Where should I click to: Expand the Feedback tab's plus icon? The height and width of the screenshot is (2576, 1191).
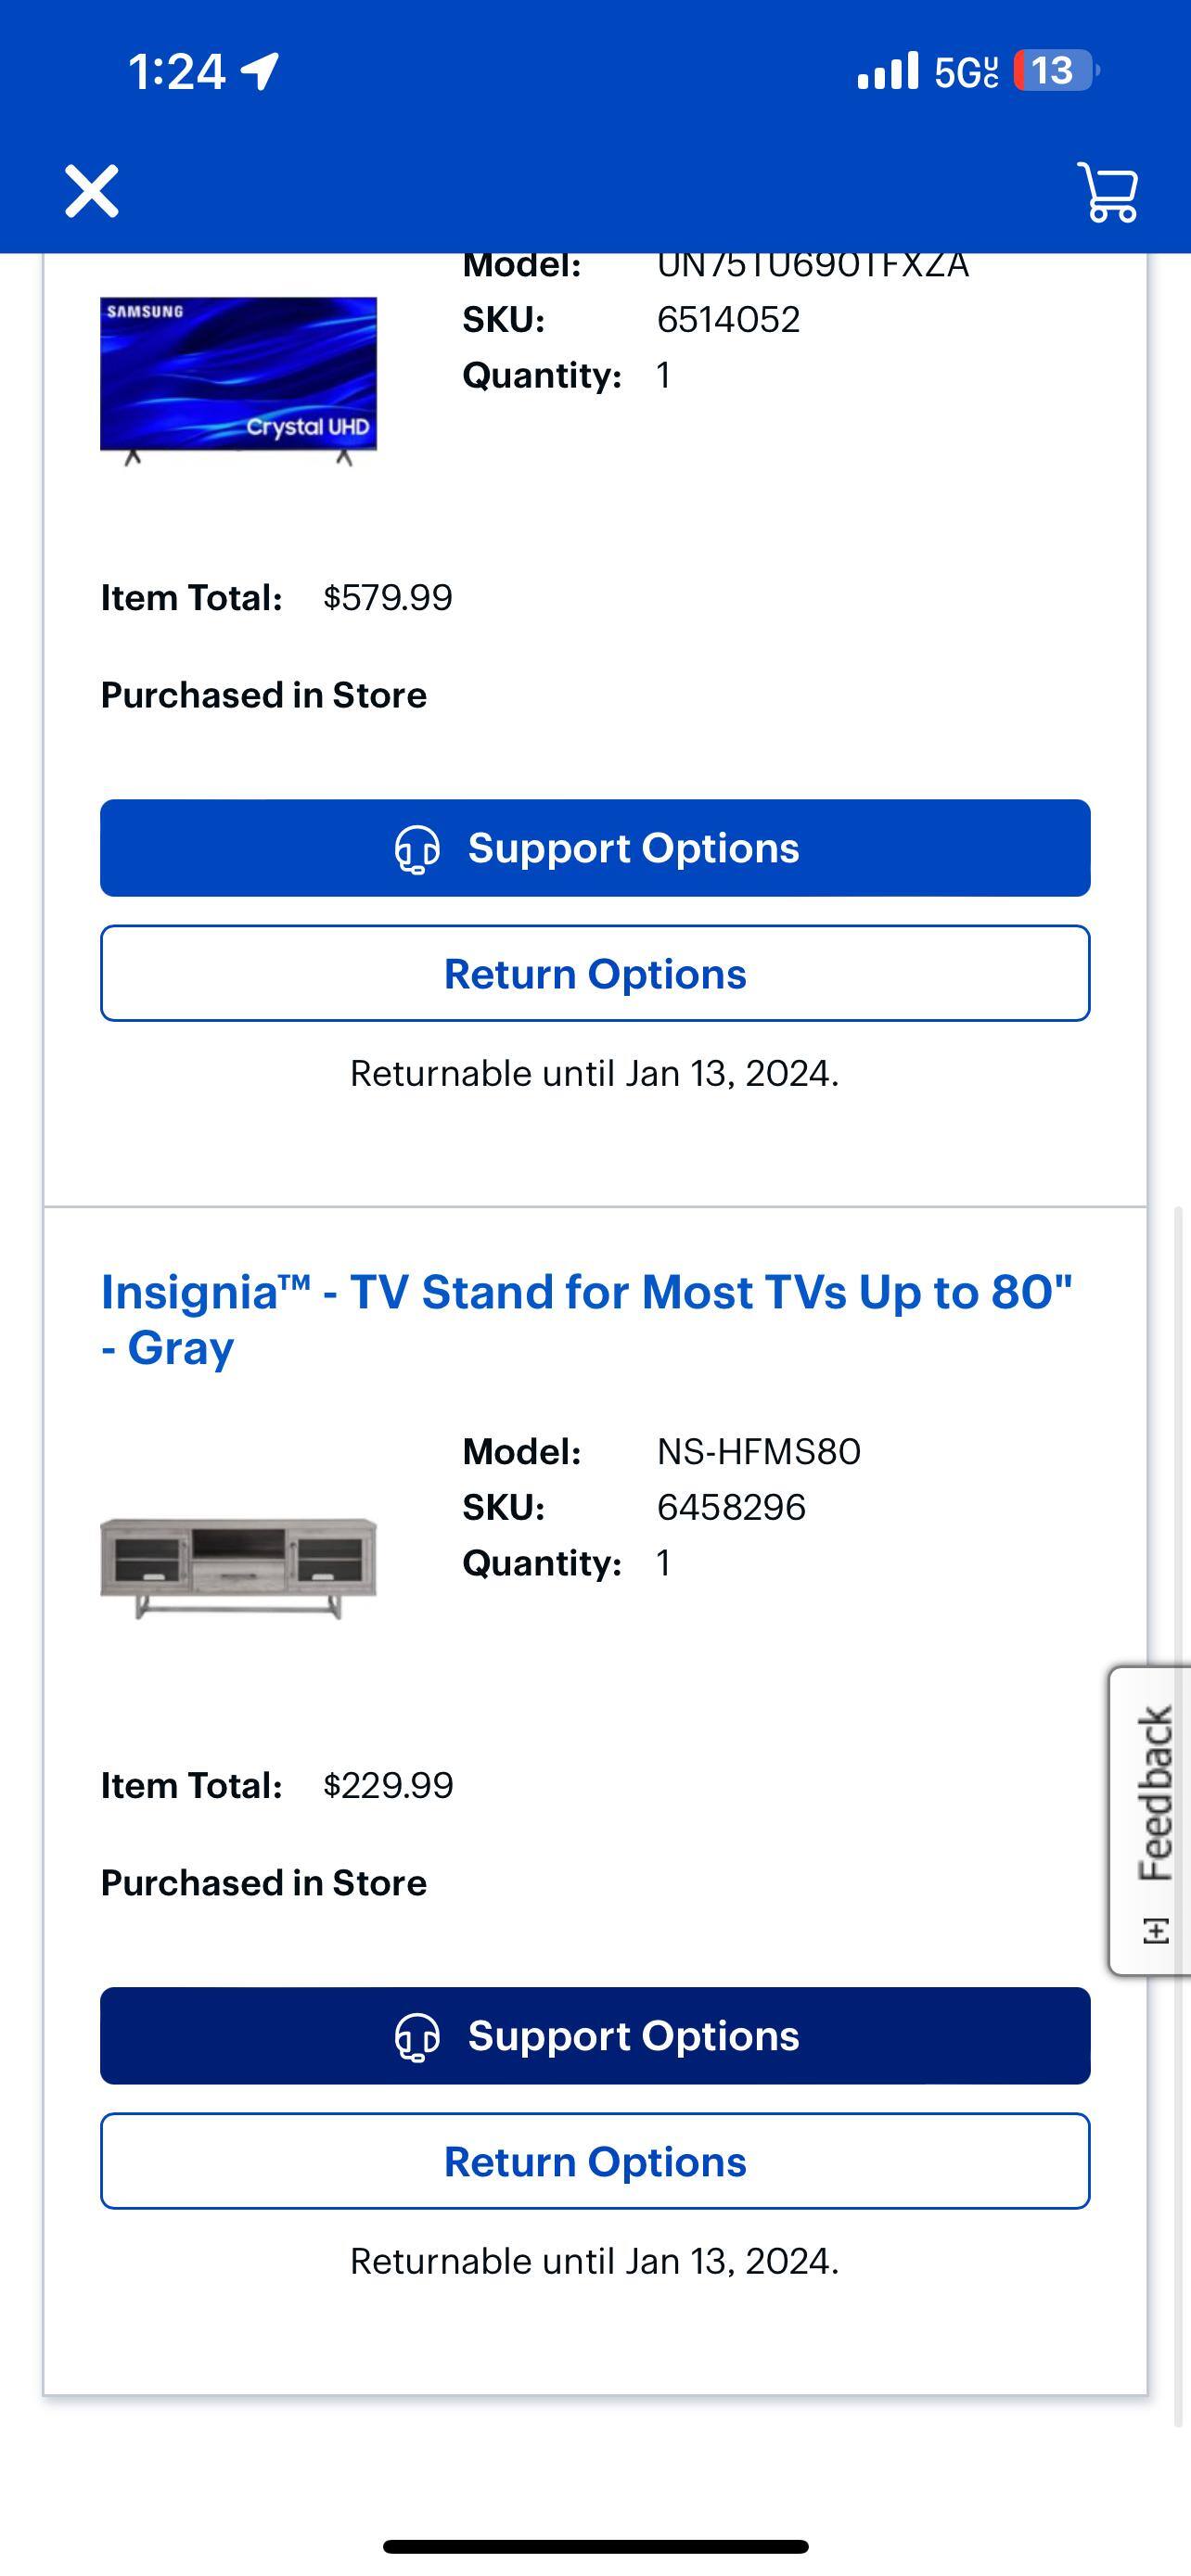1156,1930
